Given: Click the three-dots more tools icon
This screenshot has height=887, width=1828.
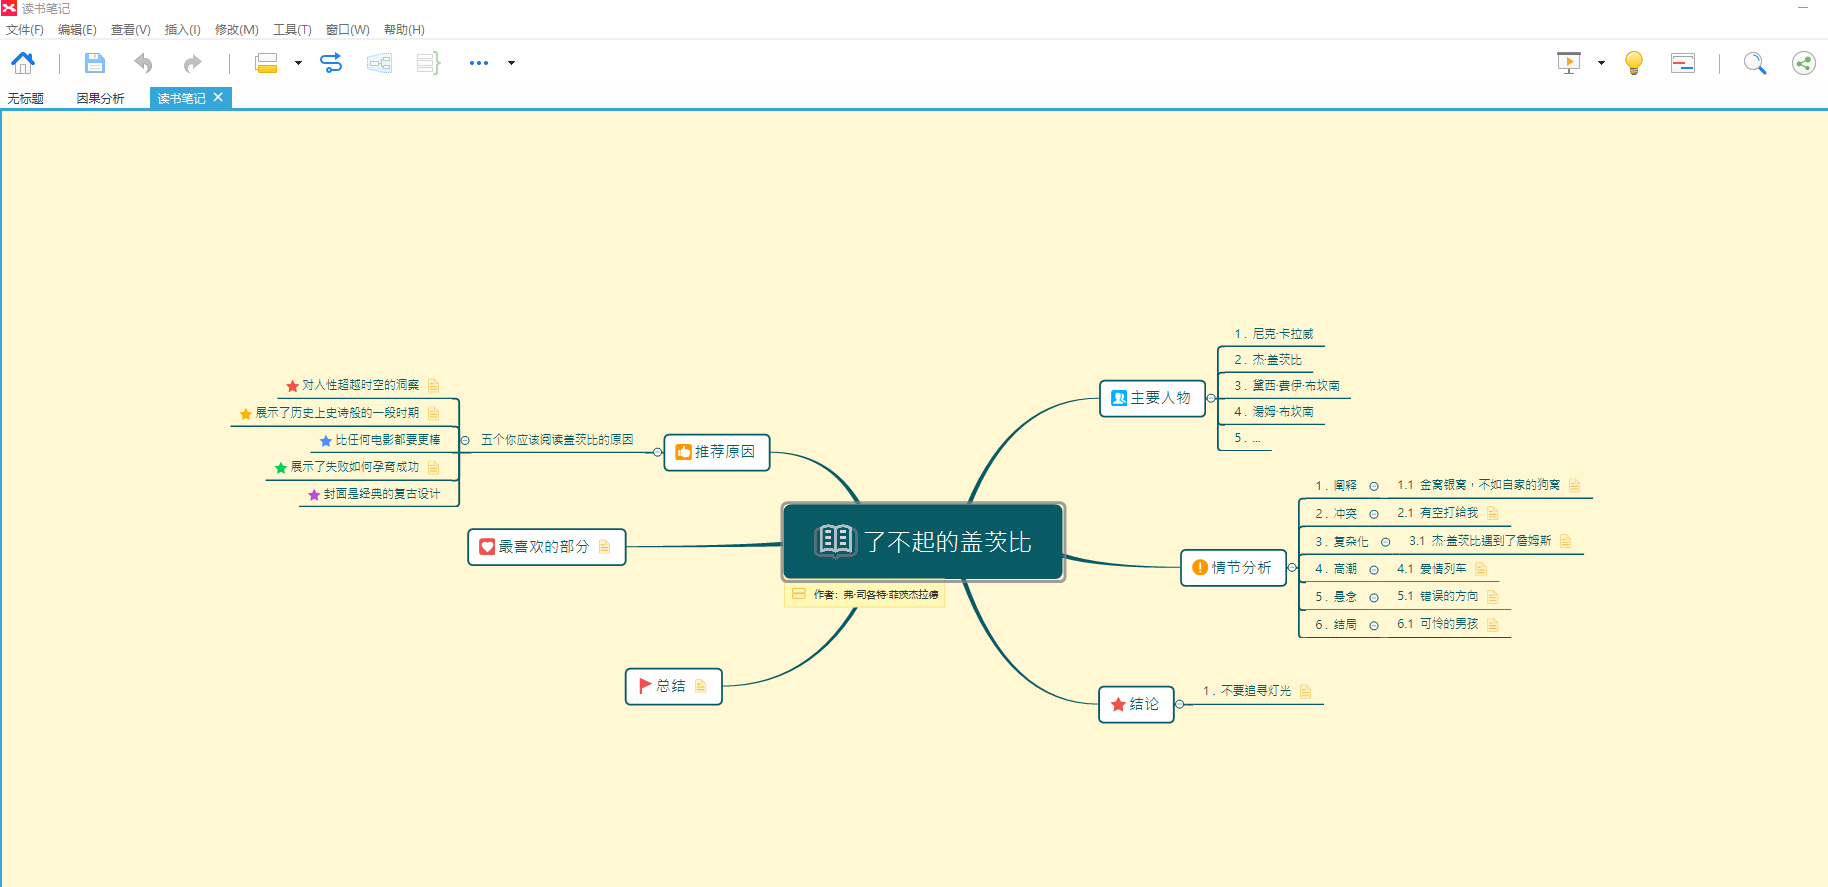Looking at the screenshot, I should point(479,63).
